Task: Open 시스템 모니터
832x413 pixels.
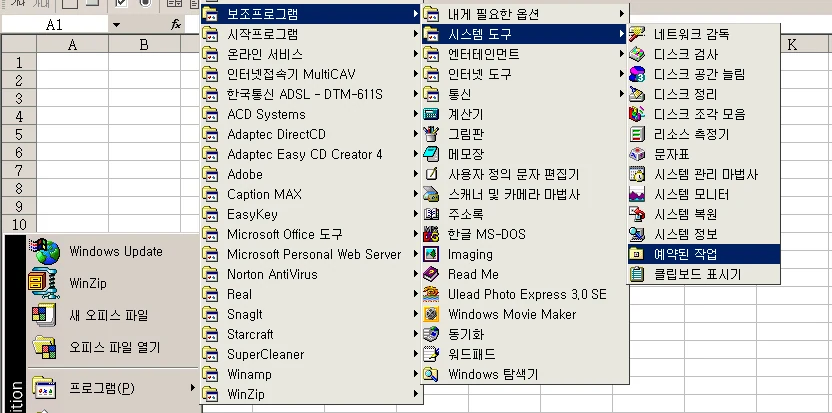Action: pyautogui.click(x=704, y=194)
